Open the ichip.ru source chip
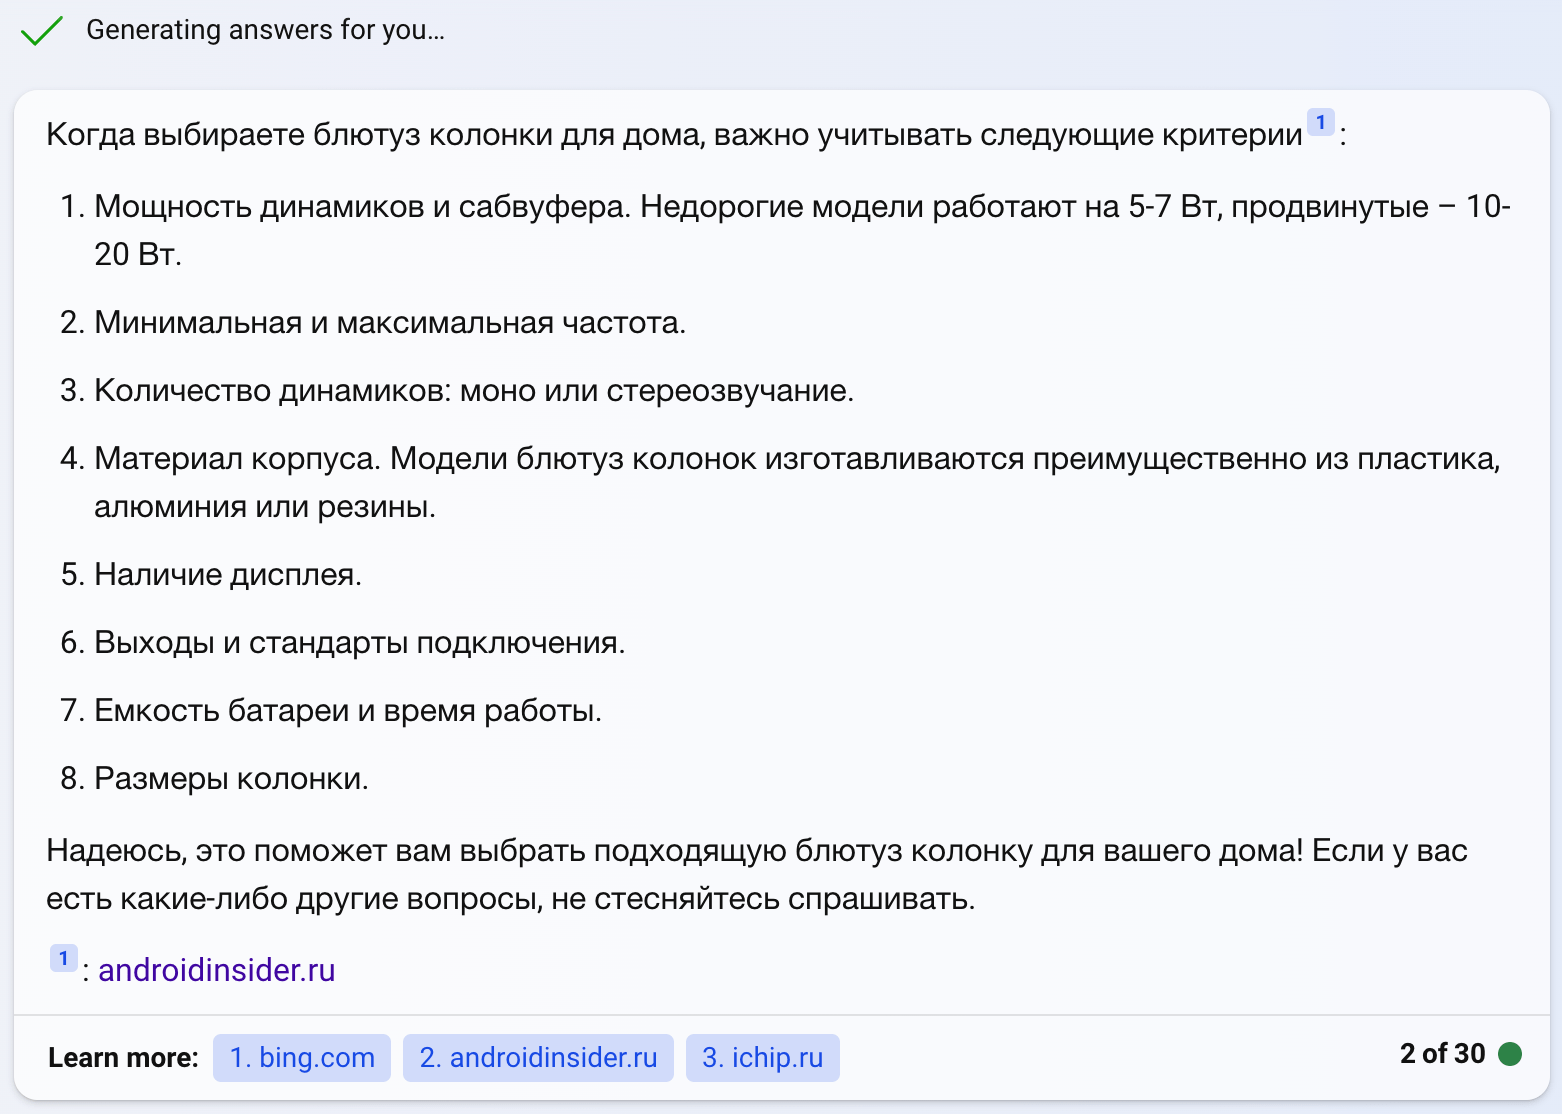 (x=762, y=1057)
